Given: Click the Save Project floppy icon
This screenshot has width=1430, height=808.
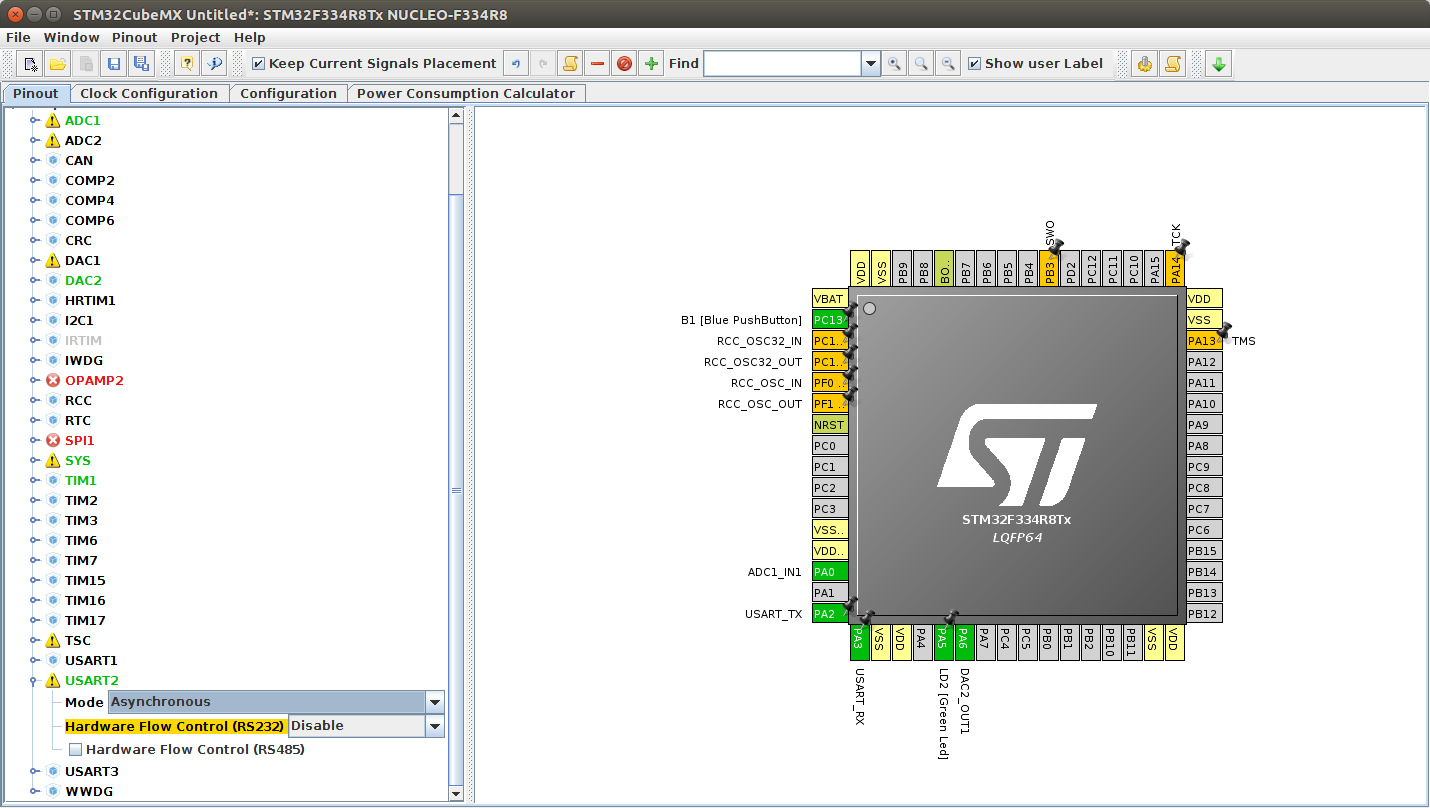Looking at the screenshot, I should (x=114, y=64).
